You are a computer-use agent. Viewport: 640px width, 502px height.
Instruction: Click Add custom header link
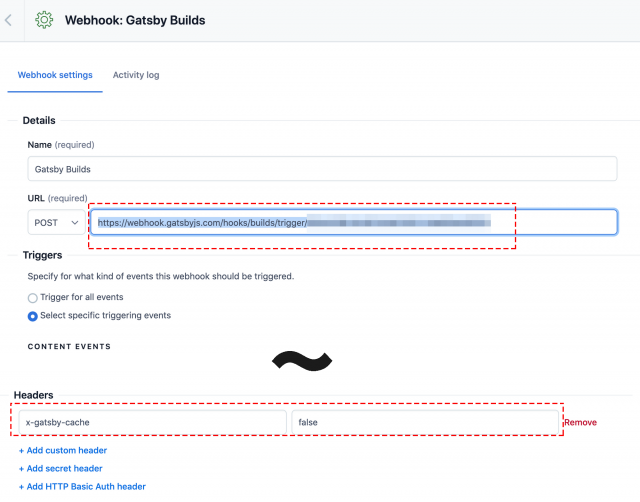point(63,450)
